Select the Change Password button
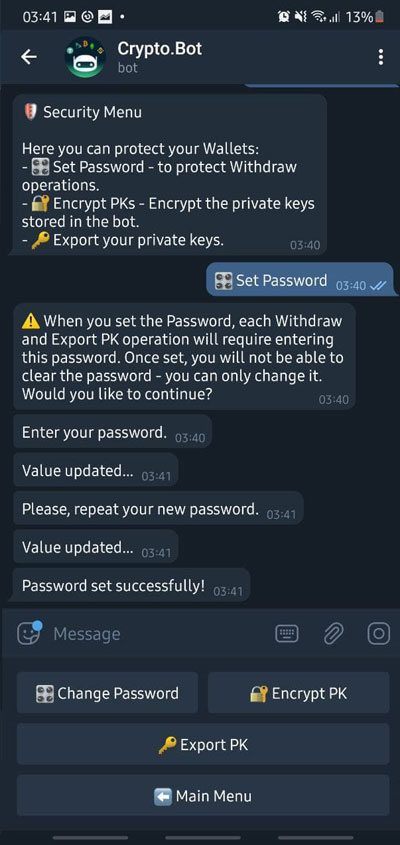Image resolution: width=400 pixels, height=845 pixels. coord(107,692)
